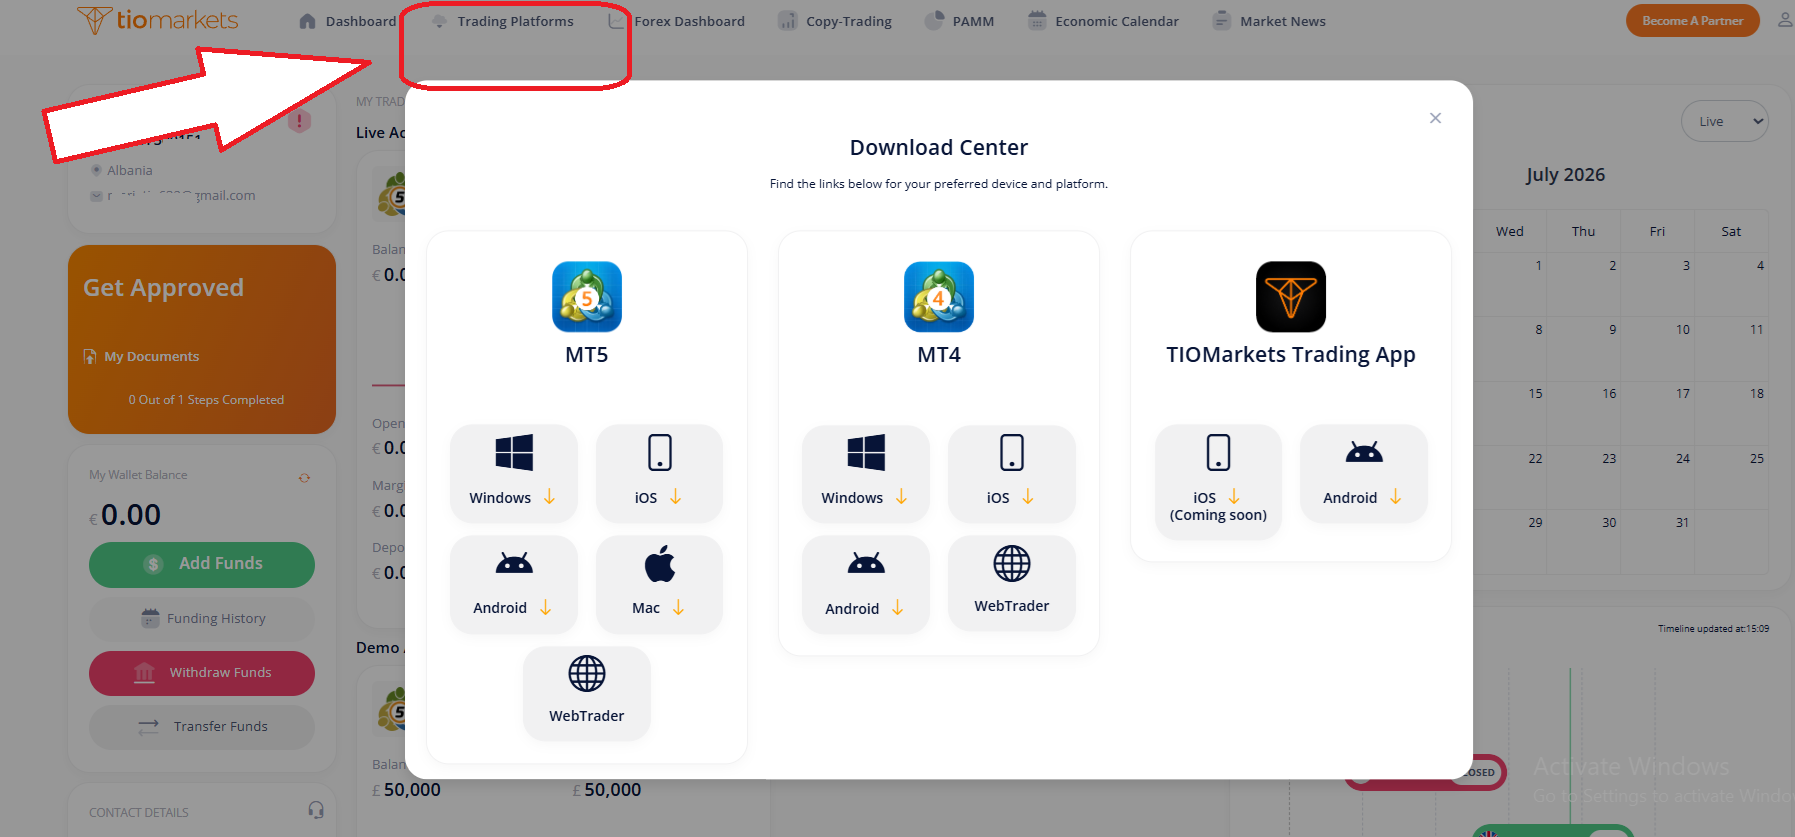Click the "July 2026" calendar heading
1795x837 pixels.
pyautogui.click(x=1565, y=175)
